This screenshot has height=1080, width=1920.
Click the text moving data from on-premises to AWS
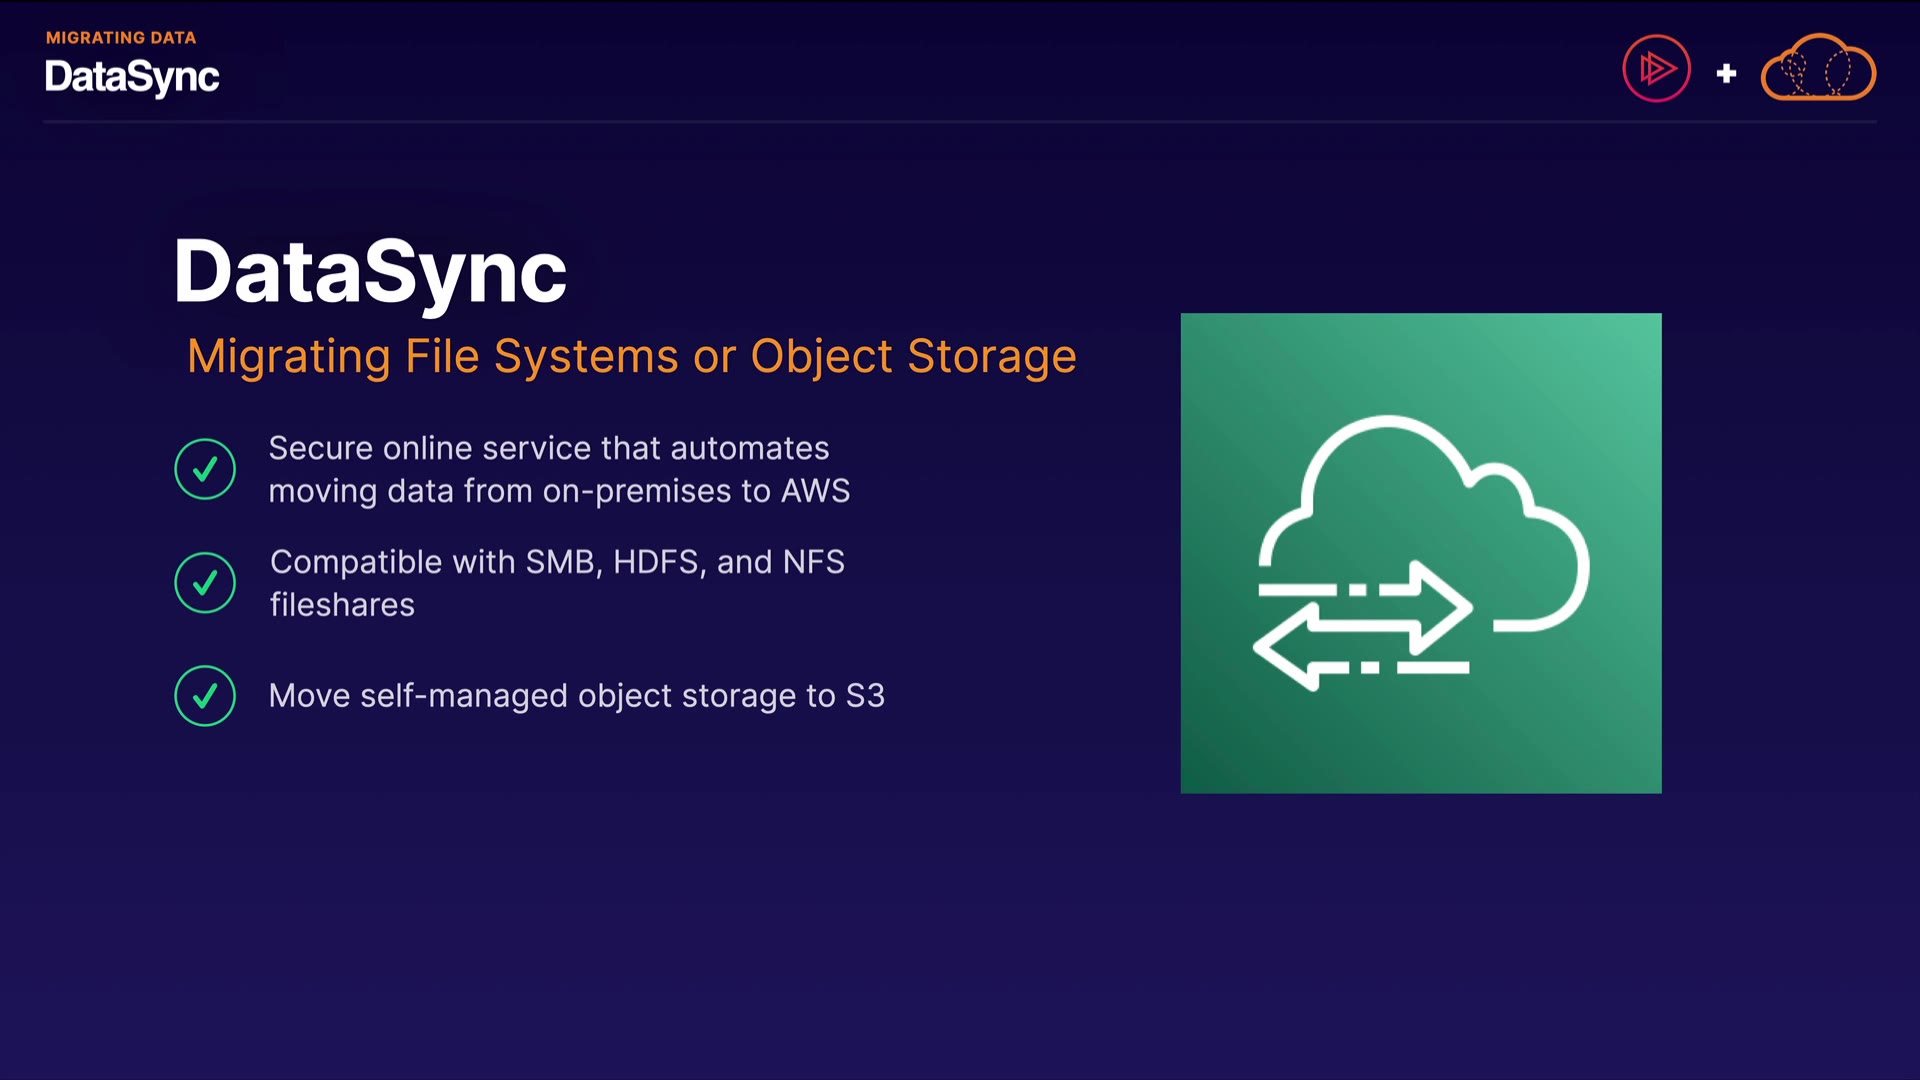[x=559, y=491]
